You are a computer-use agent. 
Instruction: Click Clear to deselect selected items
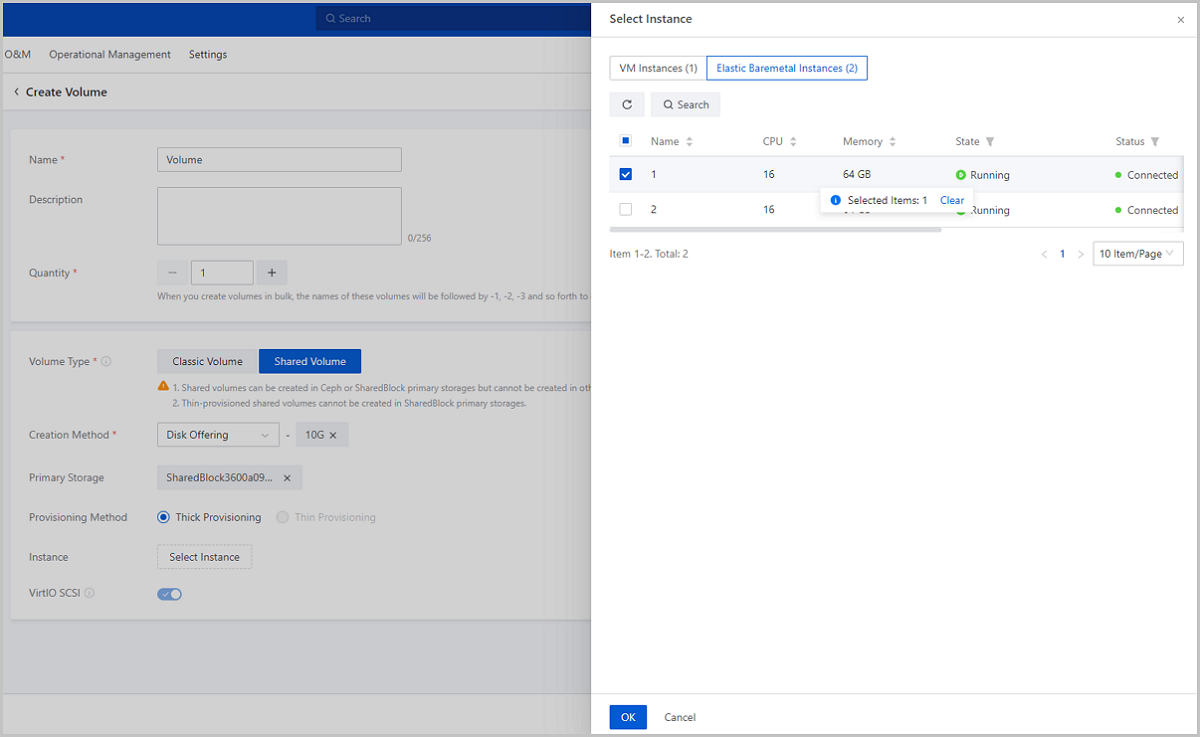952,200
